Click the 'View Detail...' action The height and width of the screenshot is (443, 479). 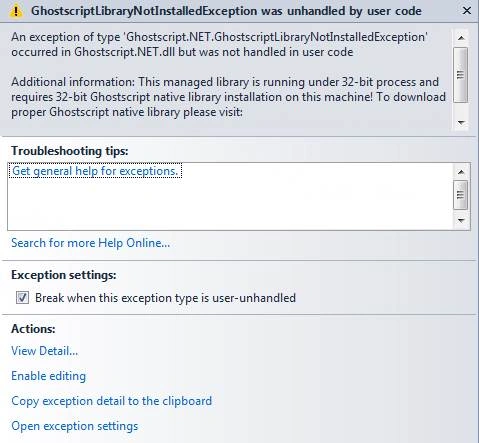pyautogui.click(x=45, y=351)
